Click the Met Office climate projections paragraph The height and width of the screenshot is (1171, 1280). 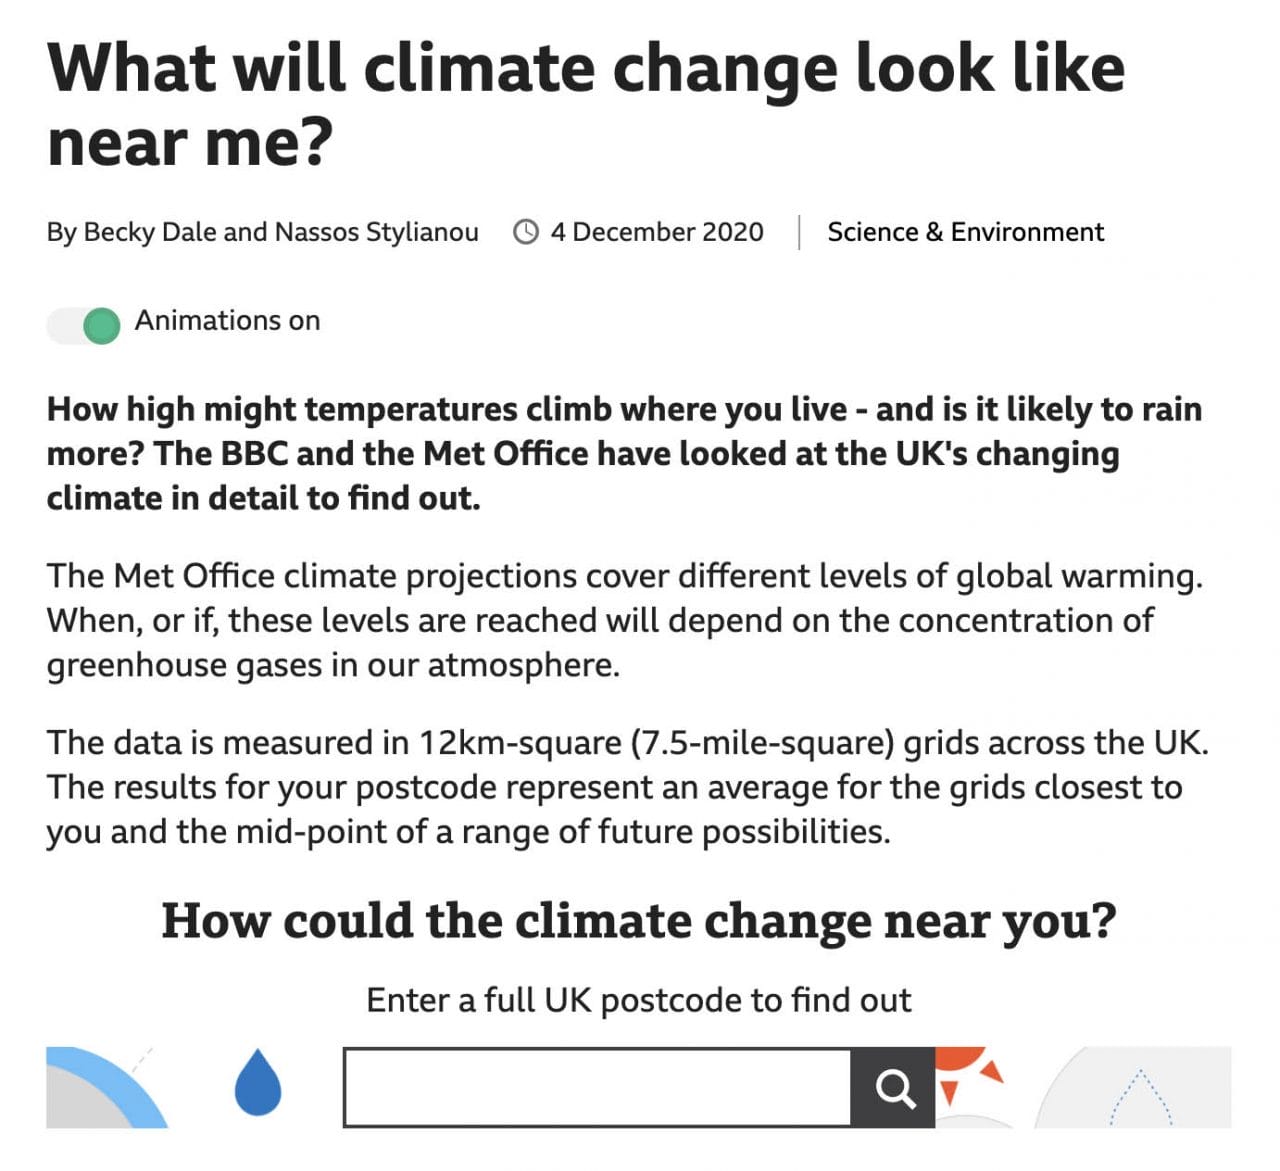coord(624,621)
